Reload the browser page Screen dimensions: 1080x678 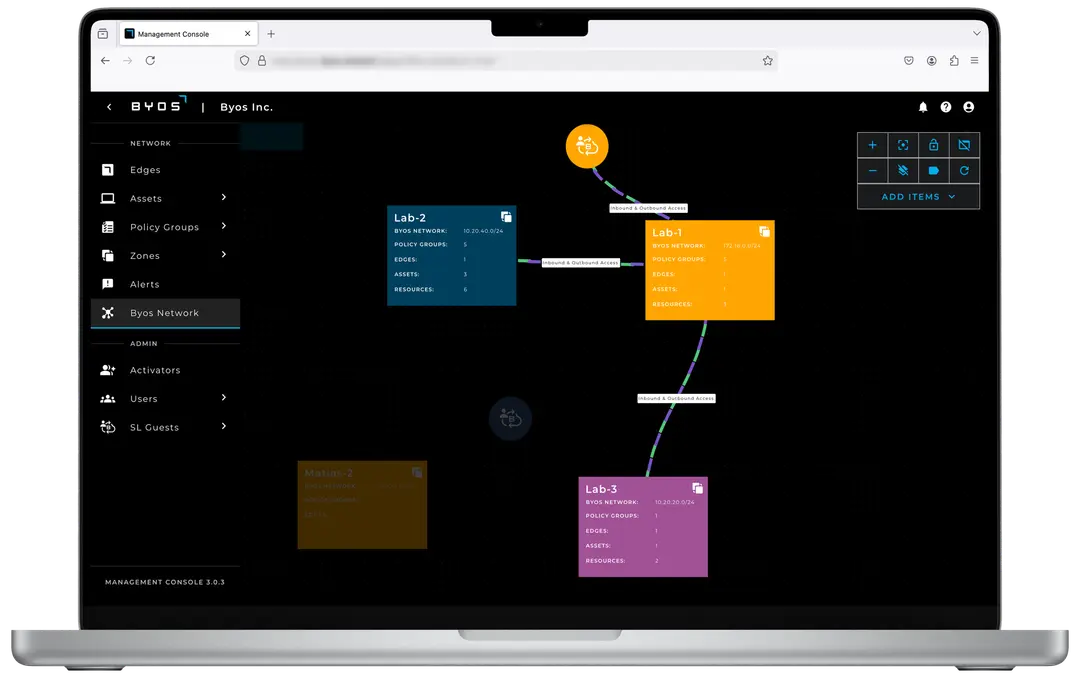tap(150, 61)
